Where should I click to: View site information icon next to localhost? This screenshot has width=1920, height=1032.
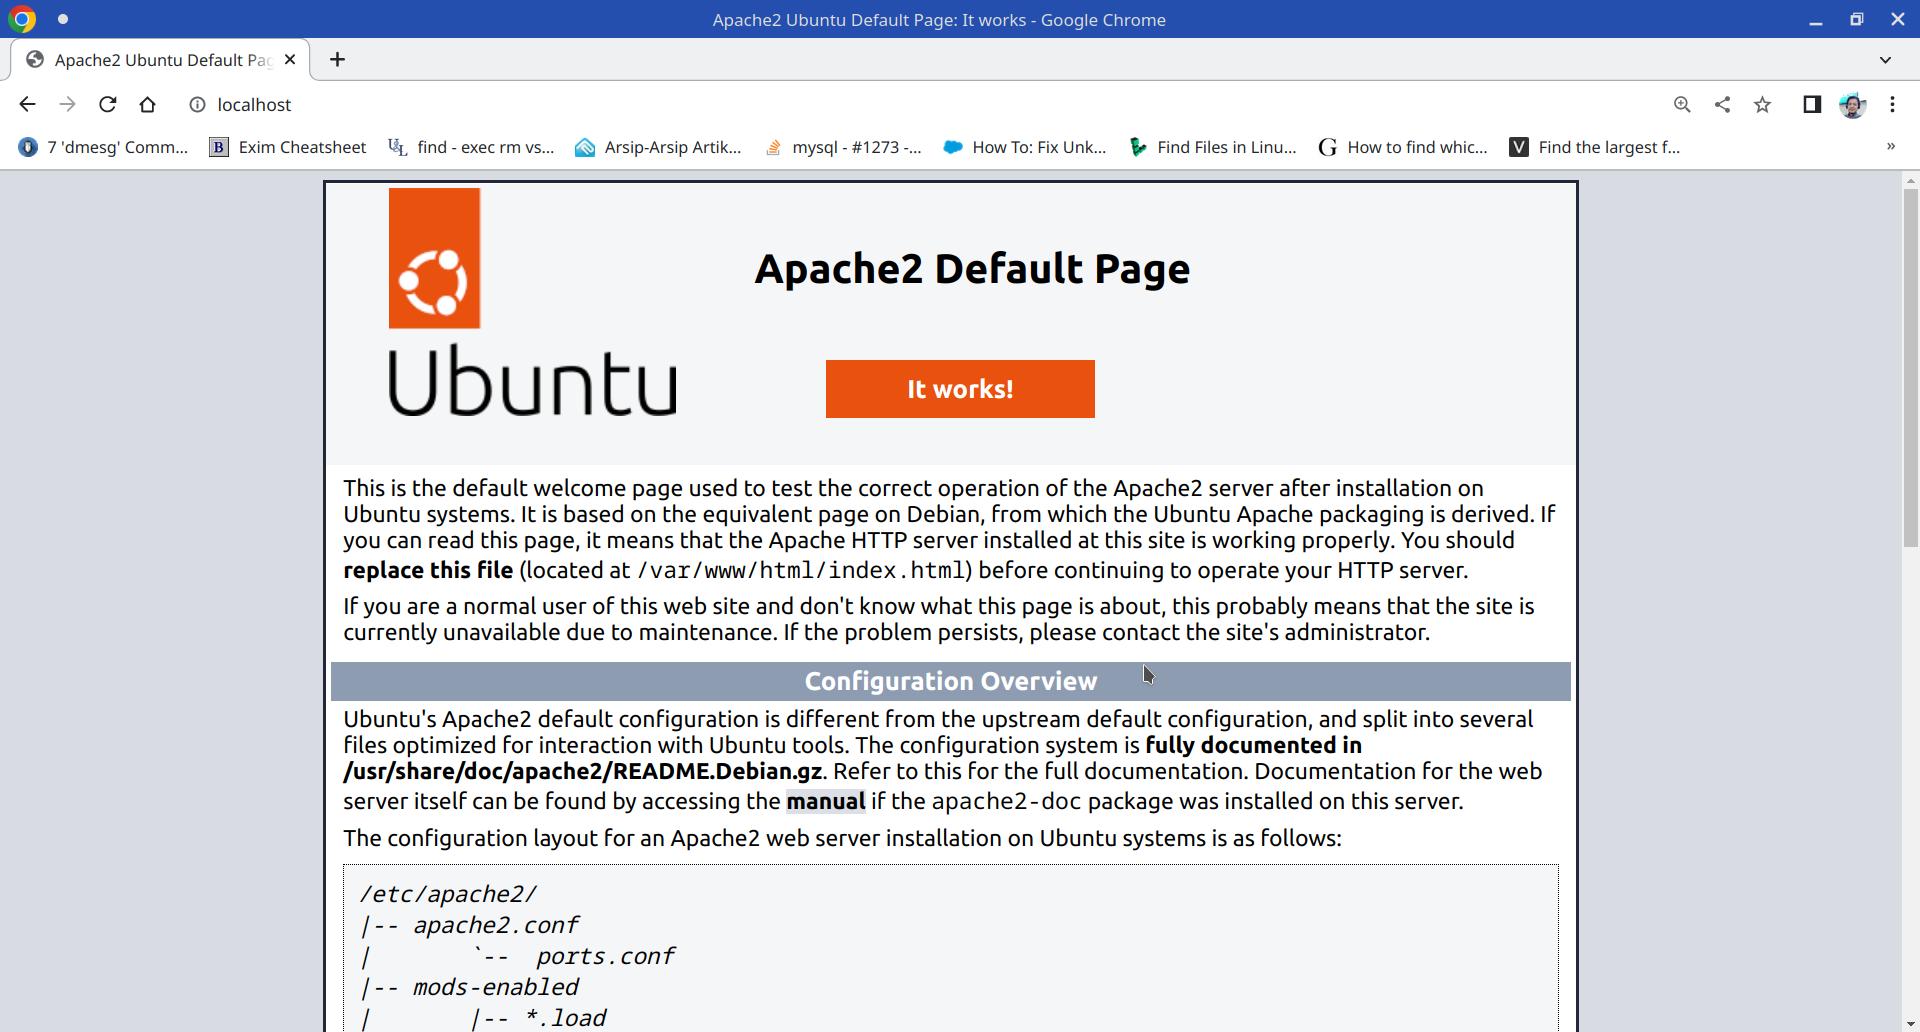pos(198,105)
